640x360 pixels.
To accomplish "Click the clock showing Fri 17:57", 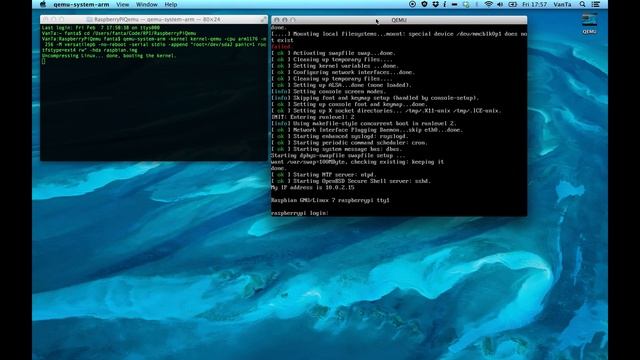I will 534,4.
